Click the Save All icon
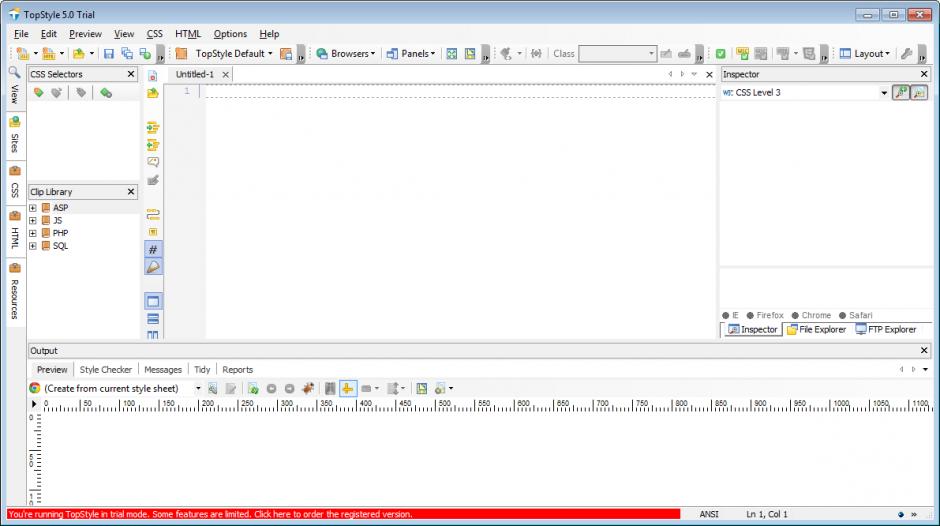The height and width of the screenshot is (526, 940). point(127,54)
